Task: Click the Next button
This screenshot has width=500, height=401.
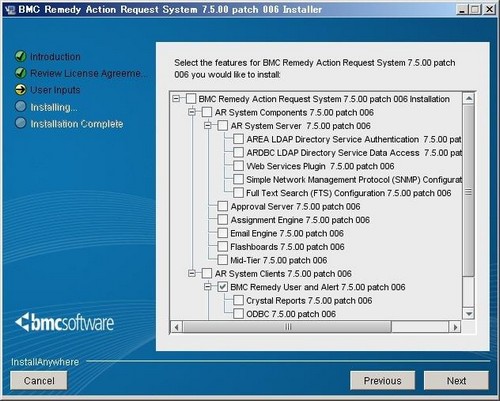Action: (456, 380)
